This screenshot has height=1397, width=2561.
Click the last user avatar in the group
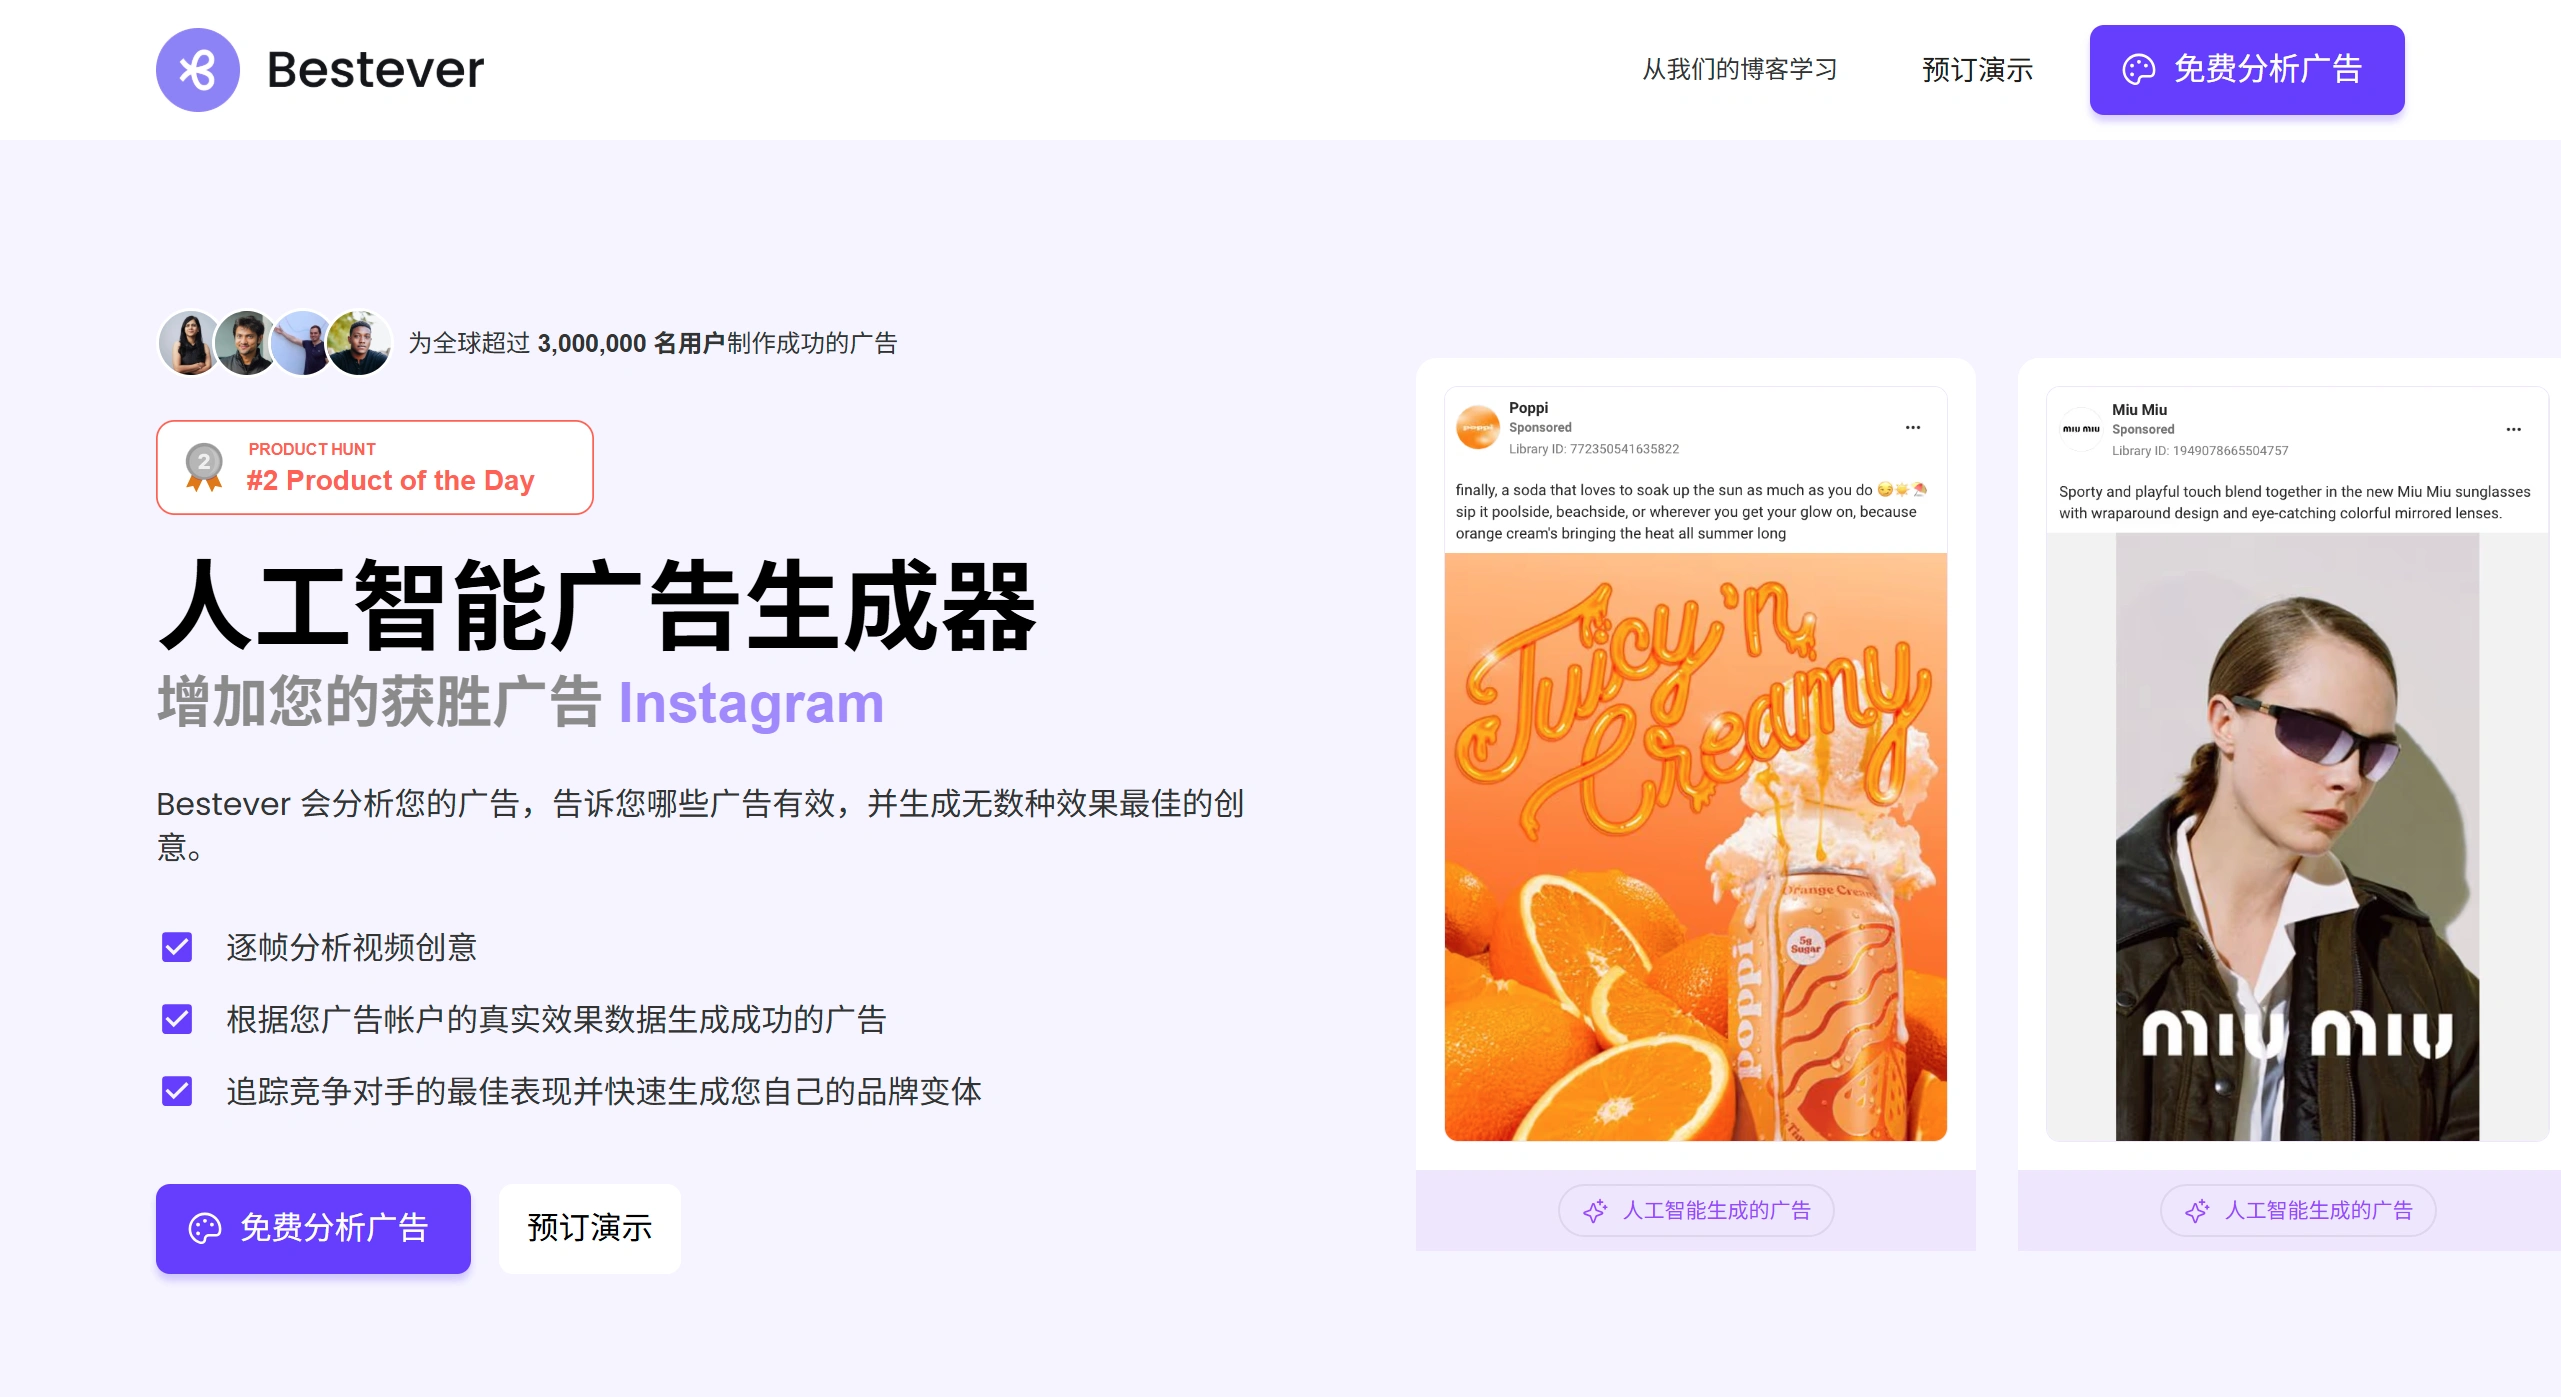(360, 343)
